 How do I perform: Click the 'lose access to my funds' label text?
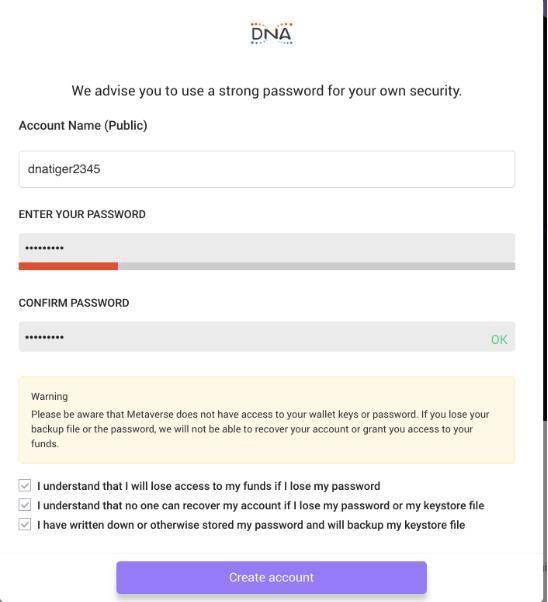[211, 486]
